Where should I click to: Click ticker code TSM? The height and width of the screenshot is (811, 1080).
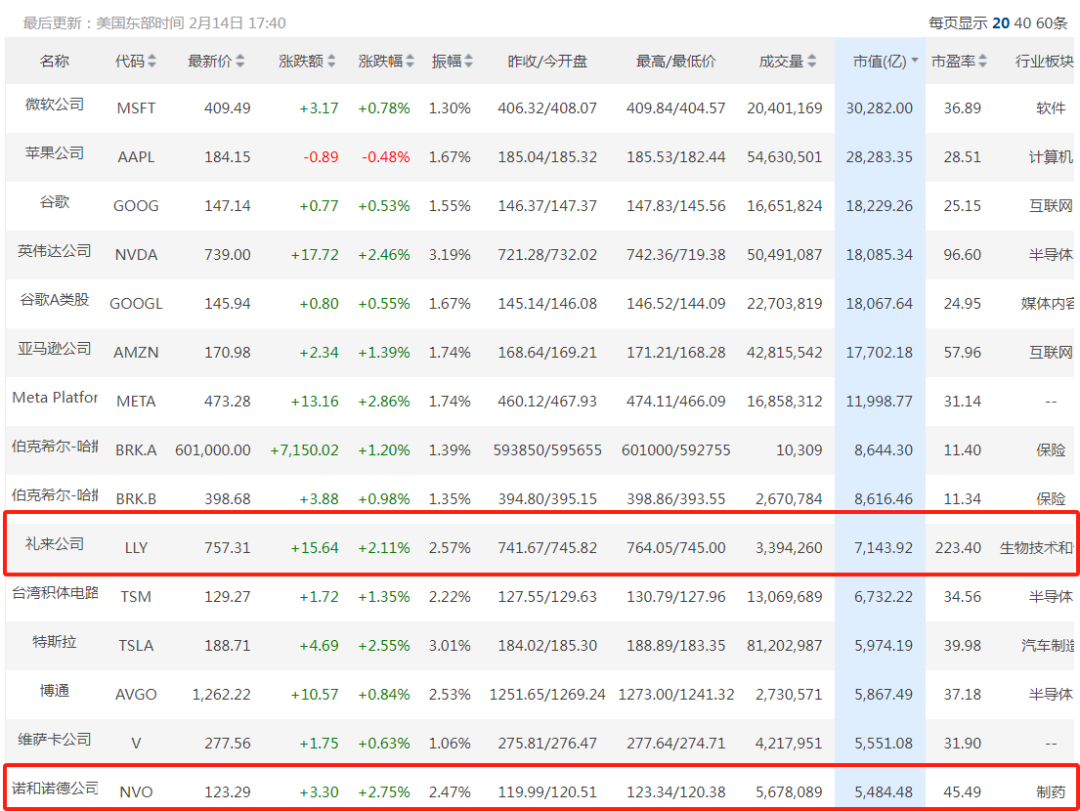[136, 597]
